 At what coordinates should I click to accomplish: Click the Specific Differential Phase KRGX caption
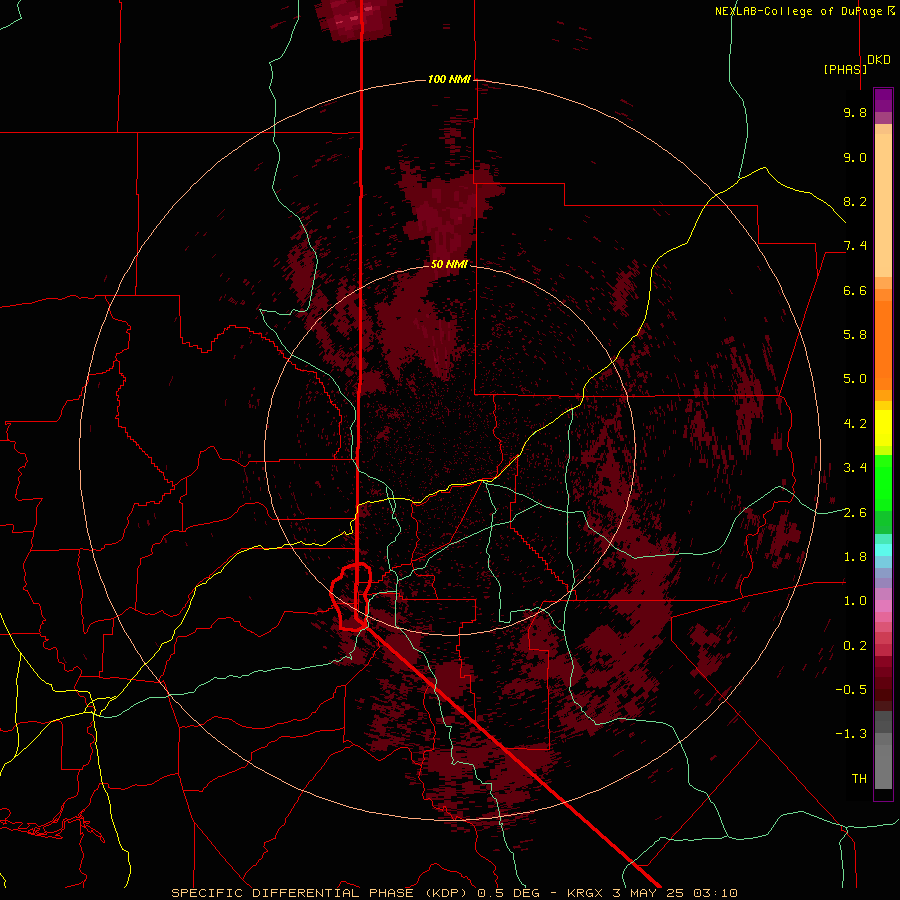tap(455, 893)
